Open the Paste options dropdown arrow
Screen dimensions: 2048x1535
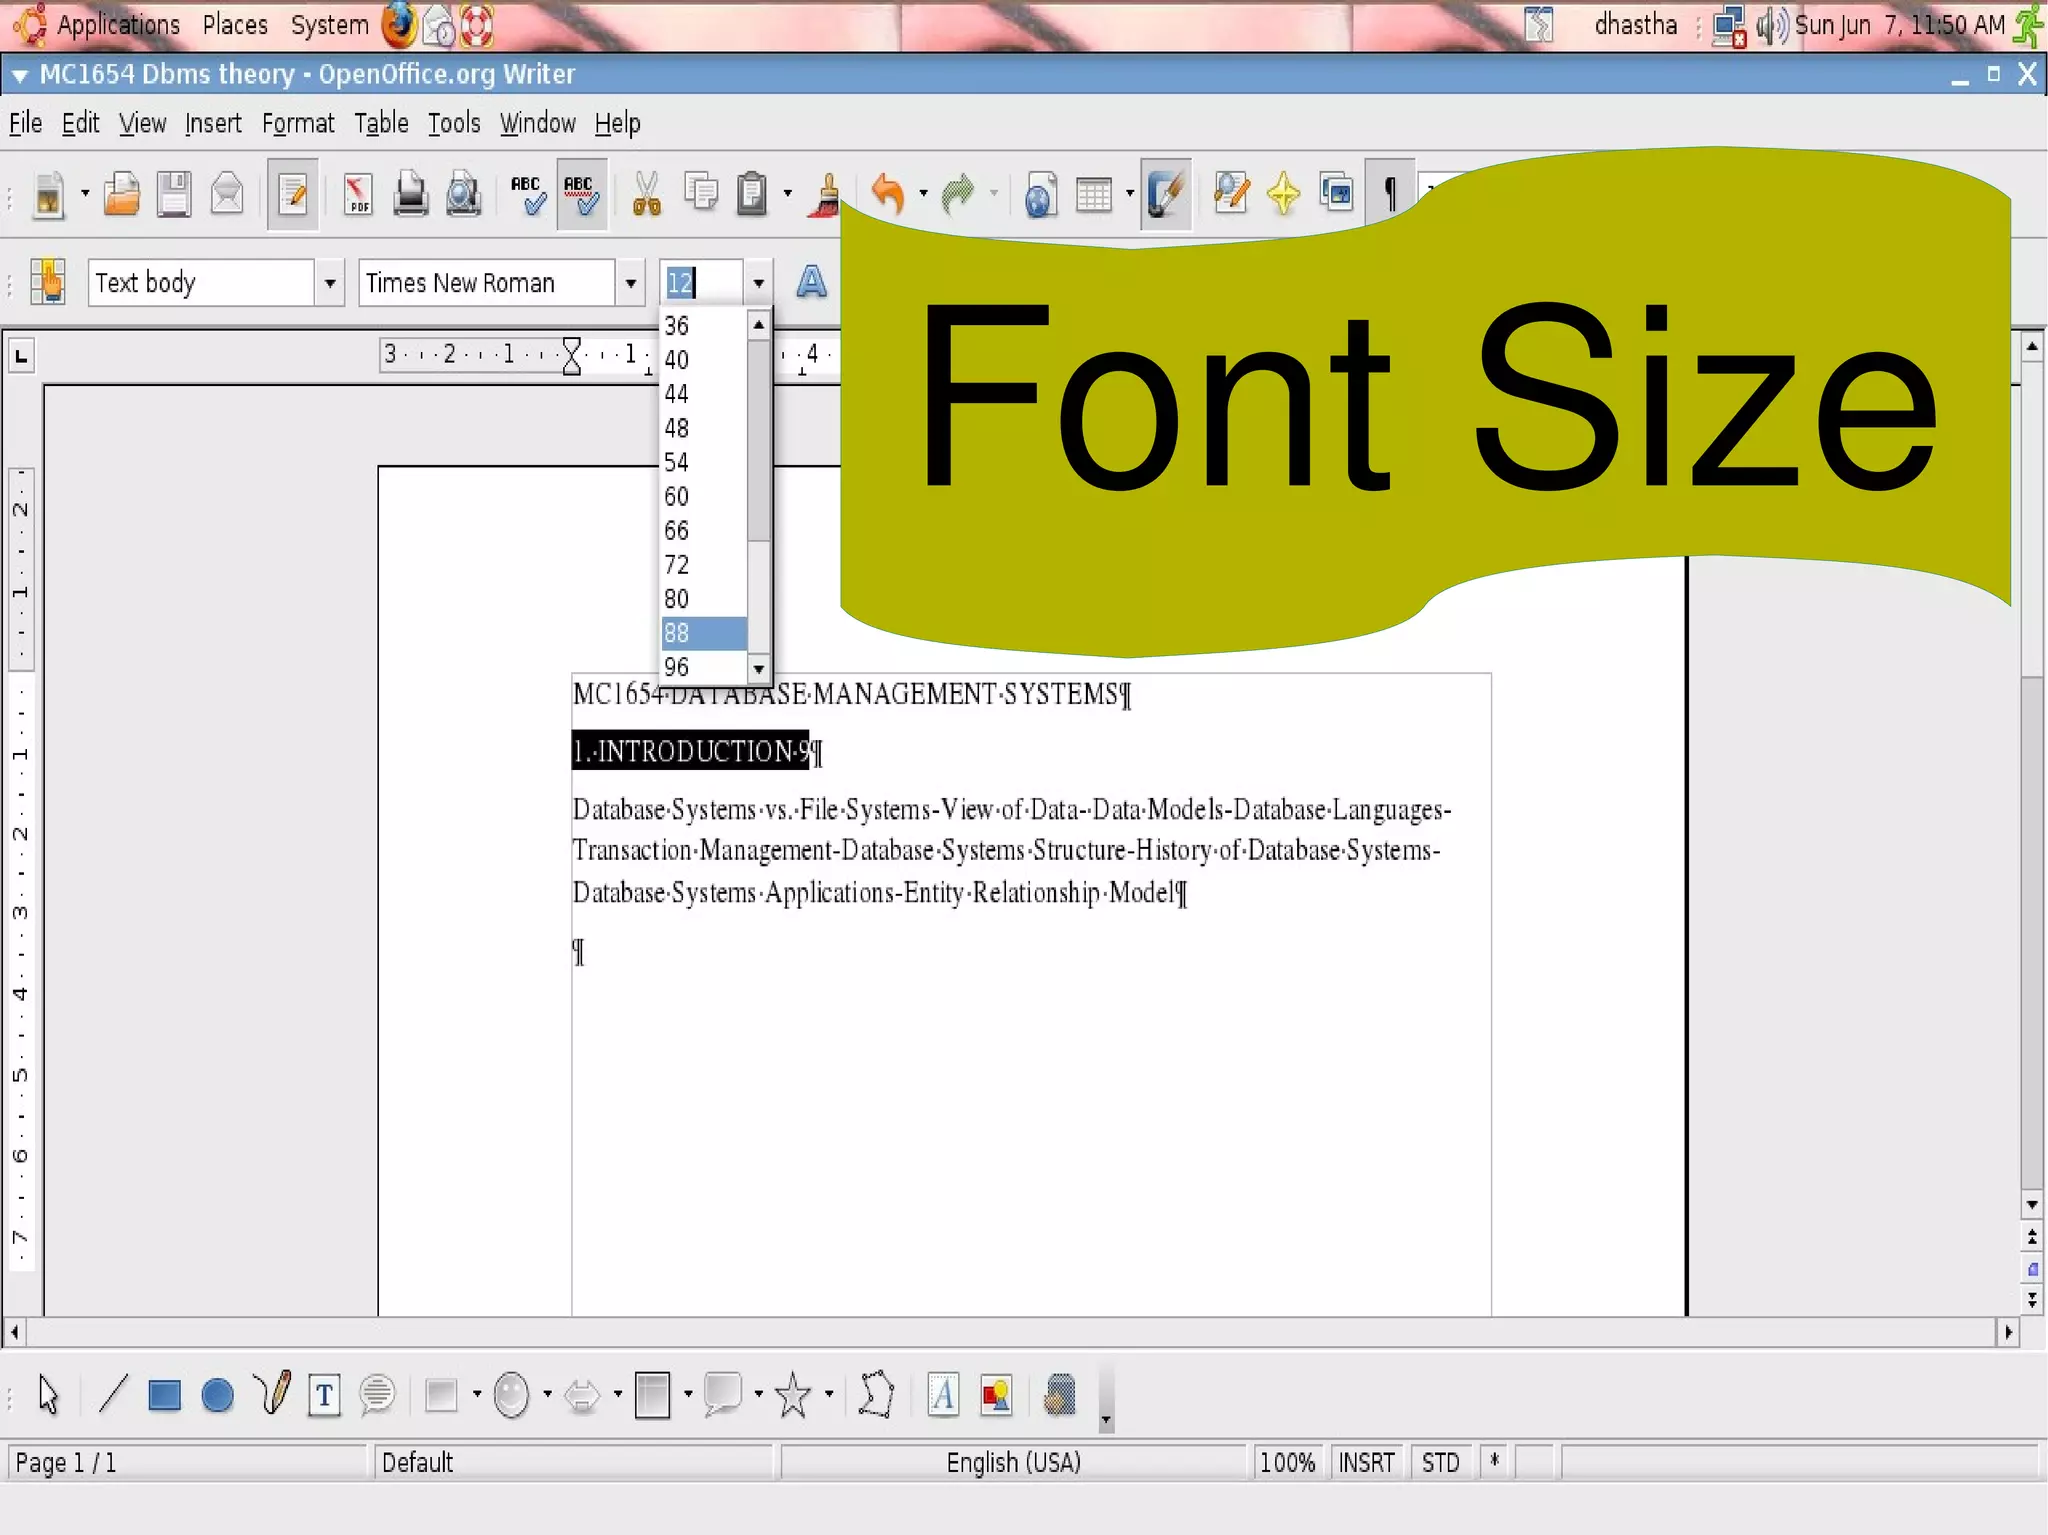pyautogui.click(x=788, y=194)
